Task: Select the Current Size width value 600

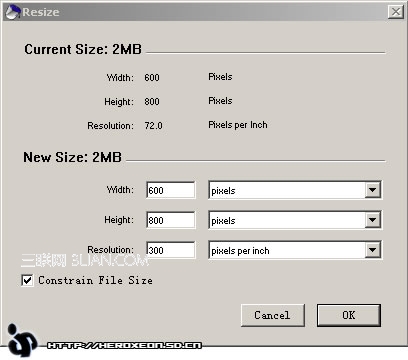Action: pos(152,78)
